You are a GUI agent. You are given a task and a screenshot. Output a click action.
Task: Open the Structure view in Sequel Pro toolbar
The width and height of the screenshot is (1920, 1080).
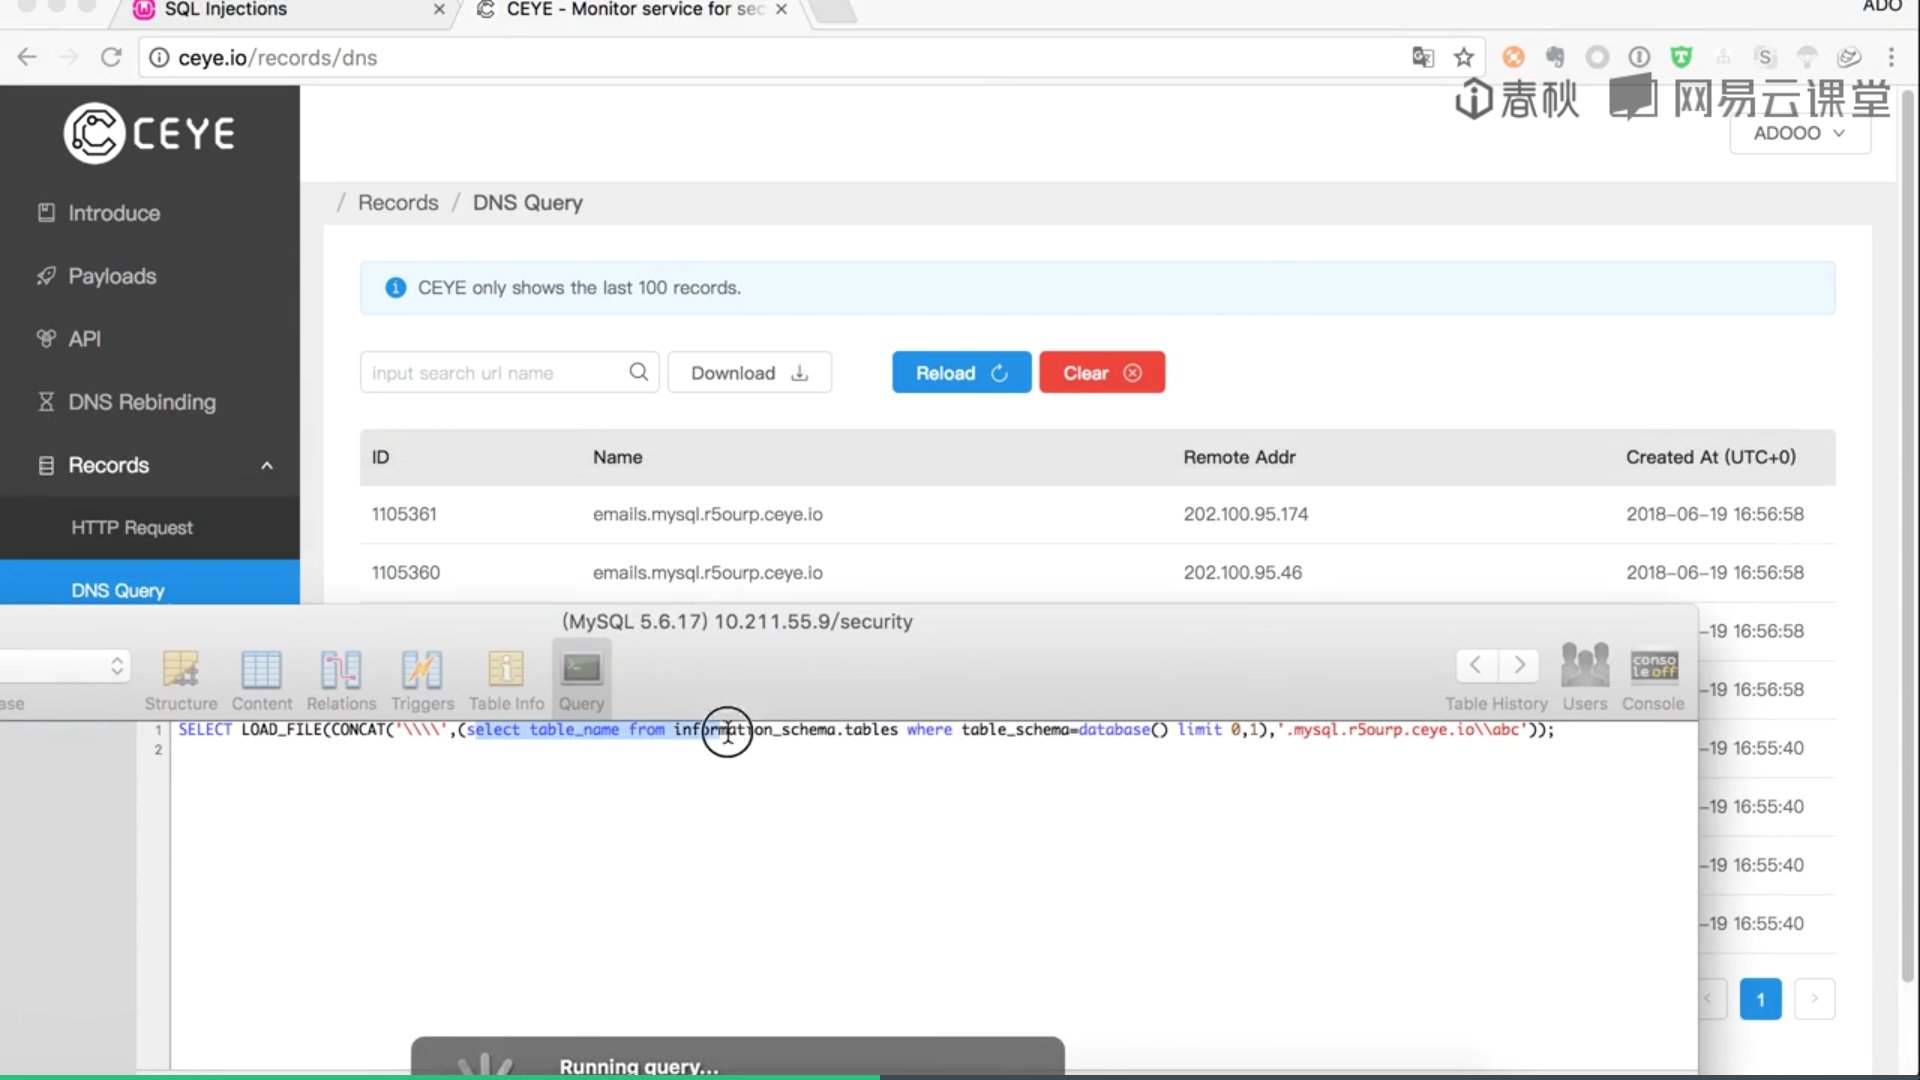tap(181, 679)
